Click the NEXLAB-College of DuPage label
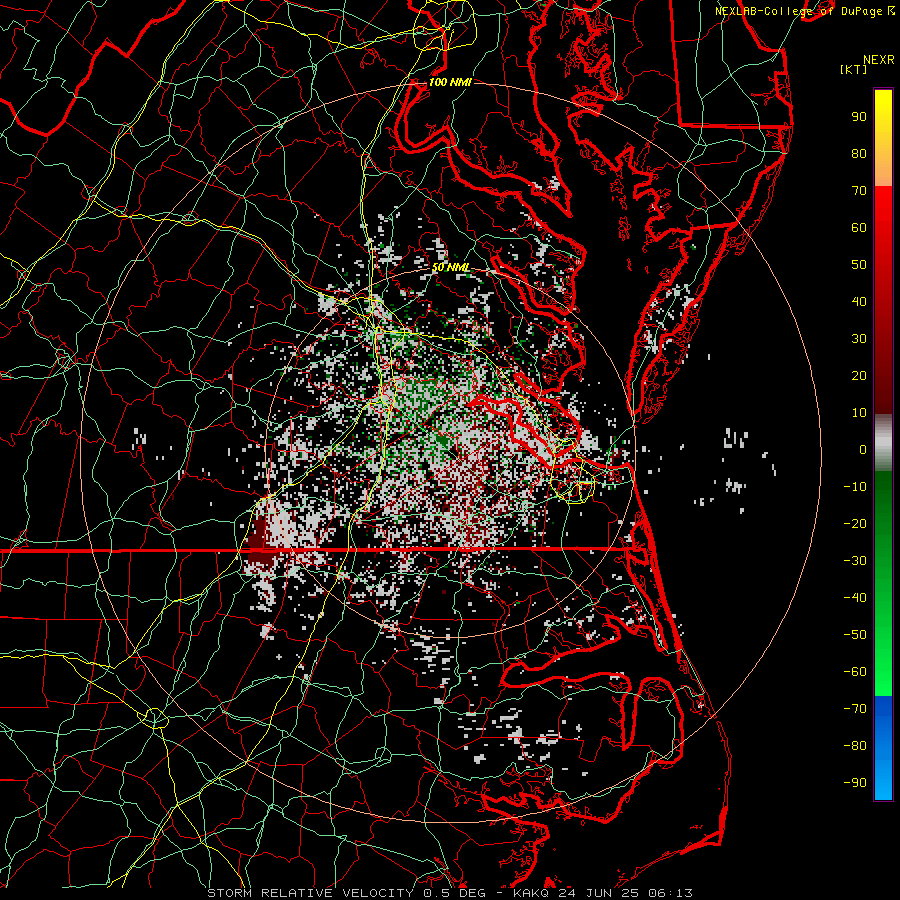The height and width of the screenshot is (900, 900). point(800,11)
